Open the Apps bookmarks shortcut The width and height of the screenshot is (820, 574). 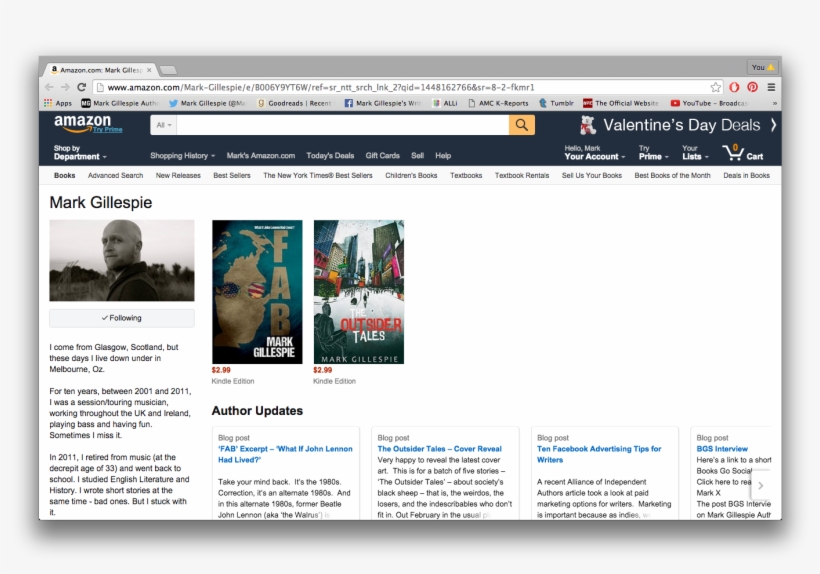coord(58,103)
